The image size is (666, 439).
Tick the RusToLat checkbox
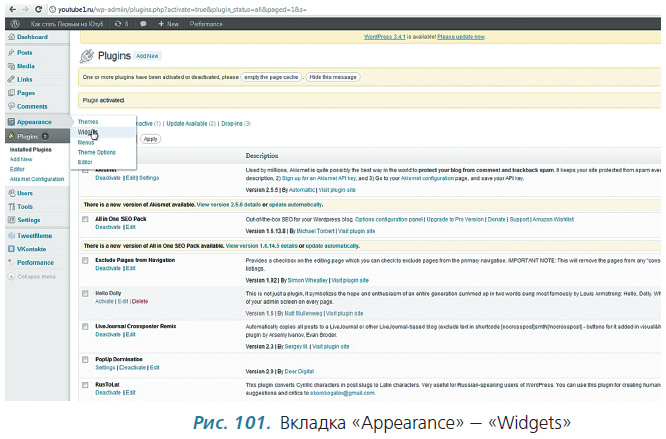tap(85, 385)
